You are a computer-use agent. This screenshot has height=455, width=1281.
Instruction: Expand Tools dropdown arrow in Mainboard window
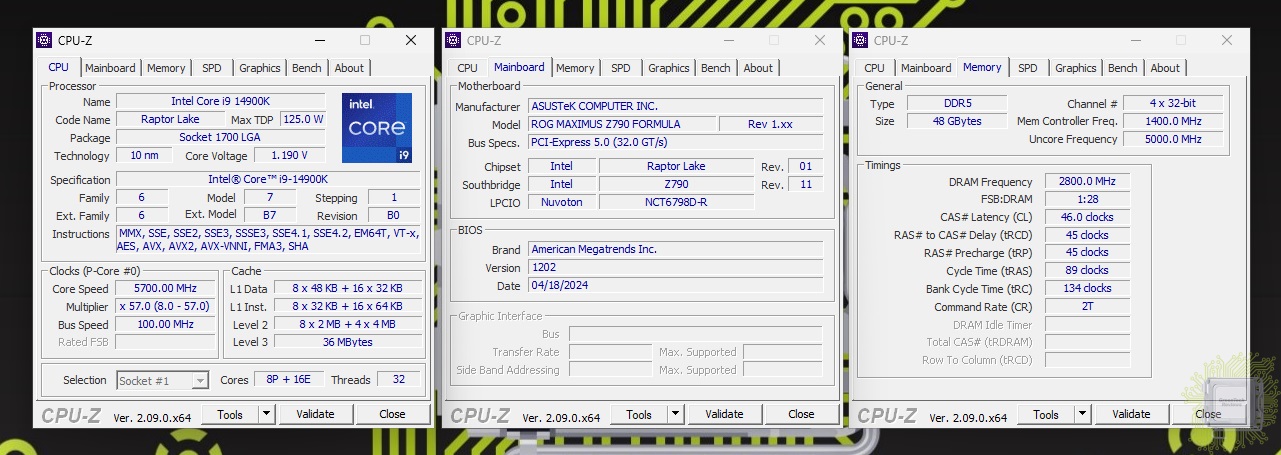click(x=675, y=414)
